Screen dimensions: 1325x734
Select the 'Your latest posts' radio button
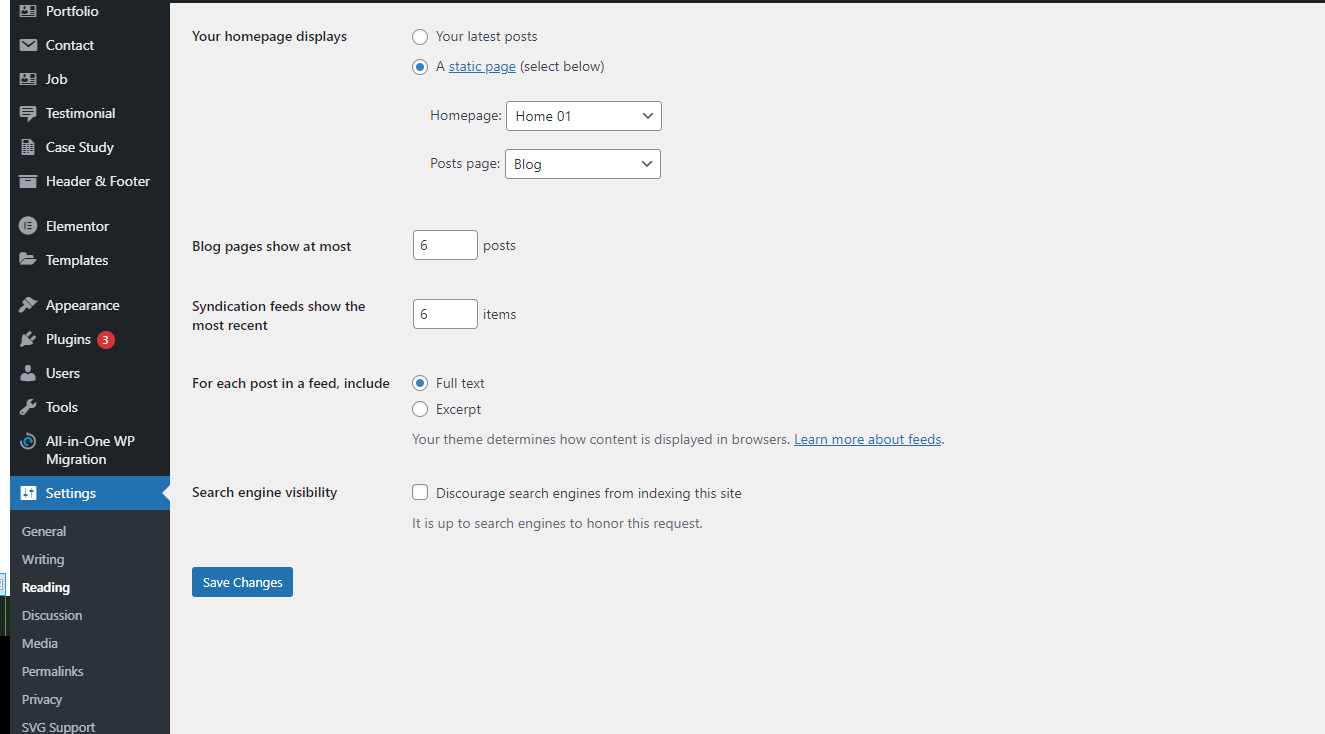click(420, 37)
